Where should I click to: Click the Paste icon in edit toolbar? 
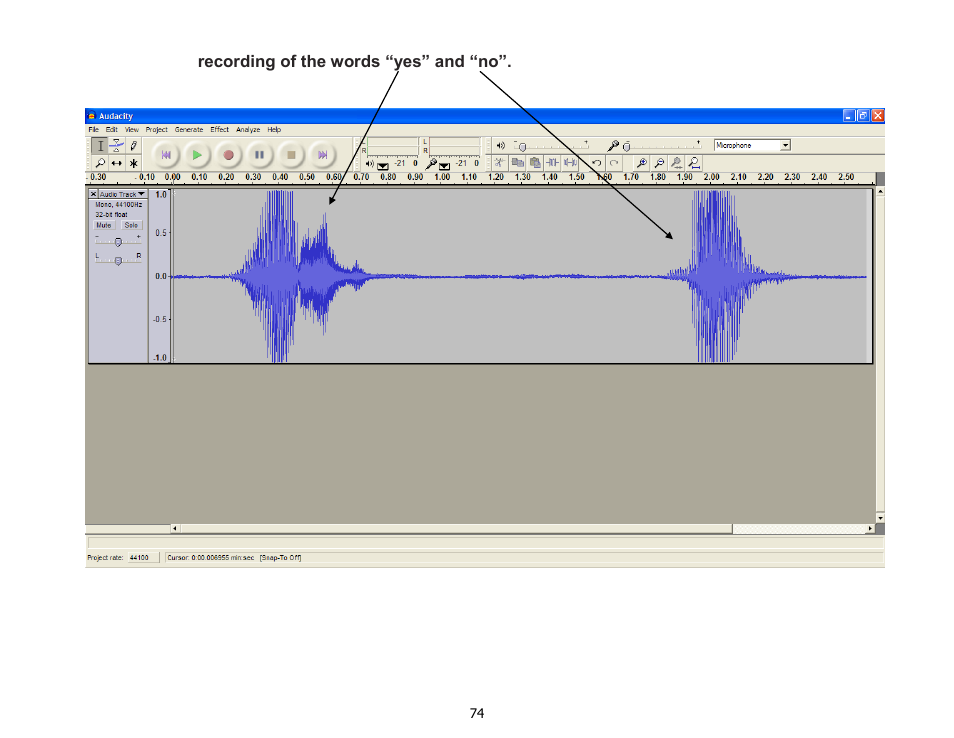(535, 162)
